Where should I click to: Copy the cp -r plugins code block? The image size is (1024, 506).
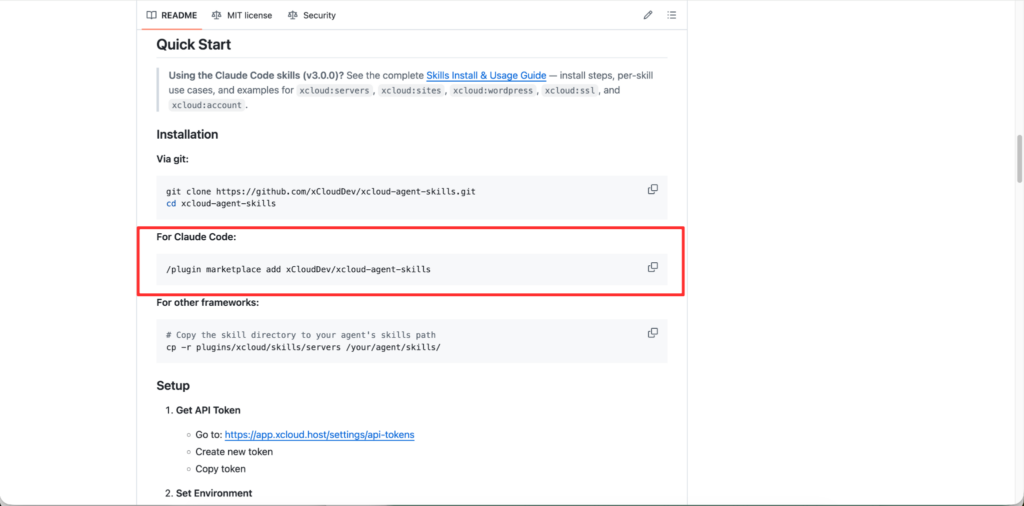(x=652, y=333)
